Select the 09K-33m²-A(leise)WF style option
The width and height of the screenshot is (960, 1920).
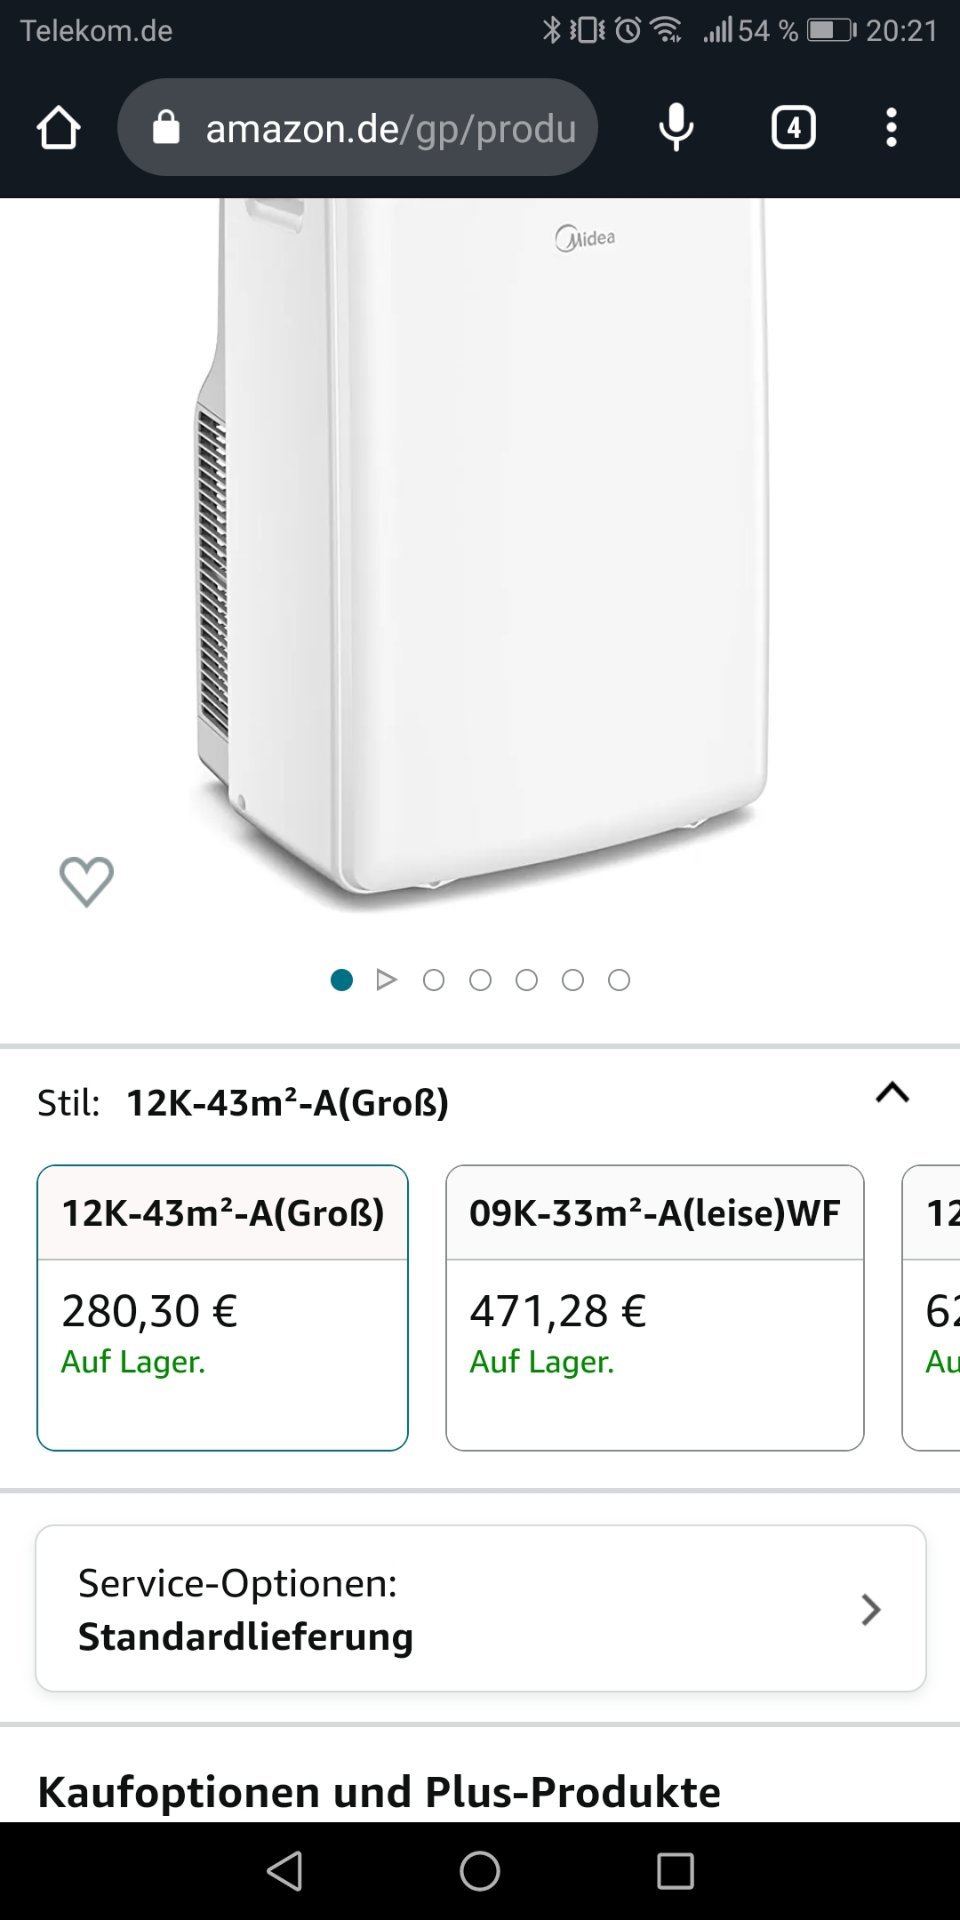click(654, 1307)
